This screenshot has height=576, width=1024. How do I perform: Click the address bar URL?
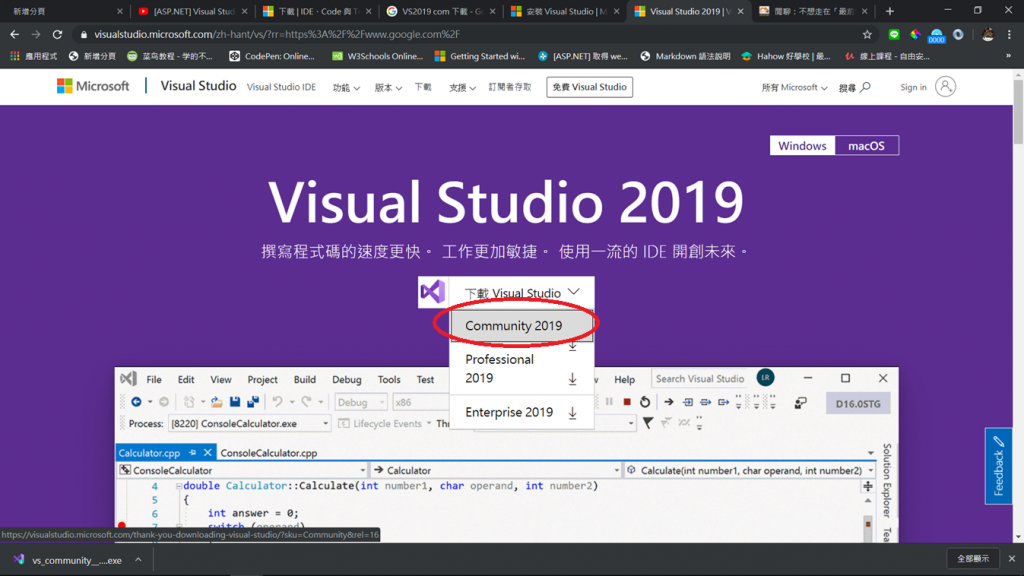click(x=277, y=34)
